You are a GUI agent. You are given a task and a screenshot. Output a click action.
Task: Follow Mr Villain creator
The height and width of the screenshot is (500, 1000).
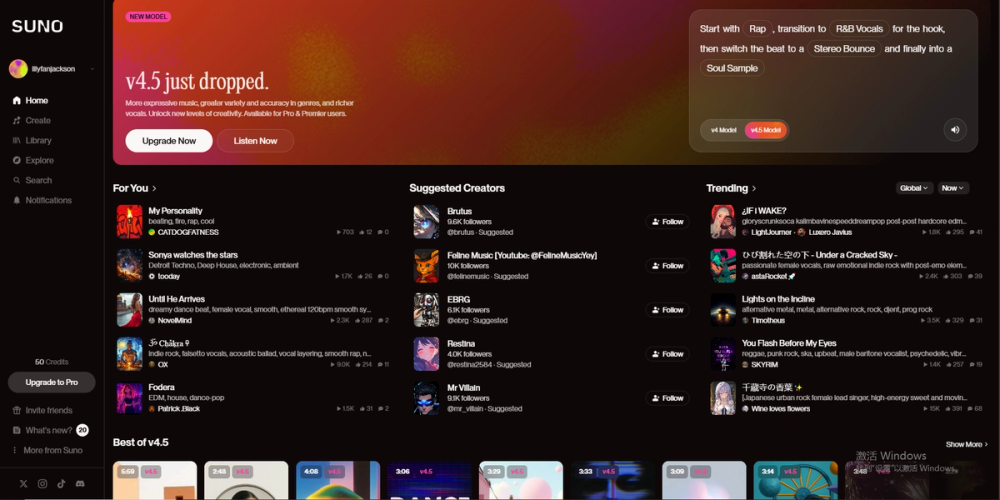pyautogui.click(x=667, y=398)
